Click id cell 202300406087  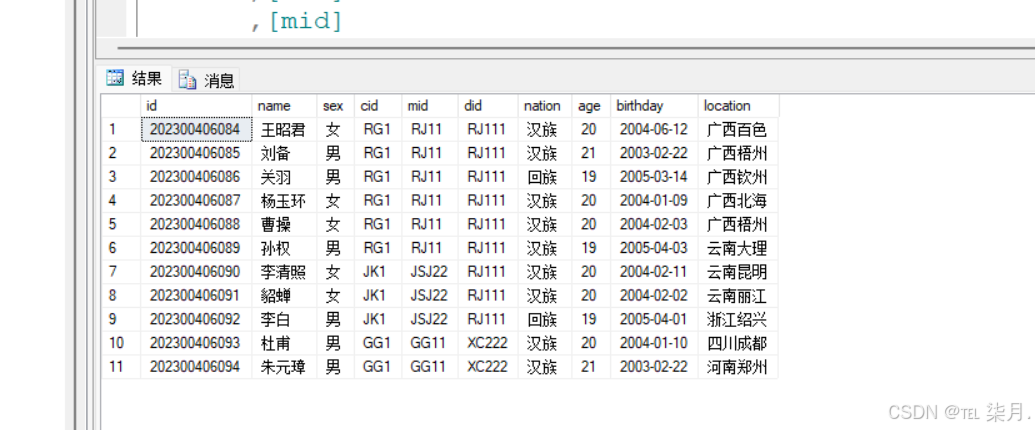pyautogui.click(x=196, y=201)
